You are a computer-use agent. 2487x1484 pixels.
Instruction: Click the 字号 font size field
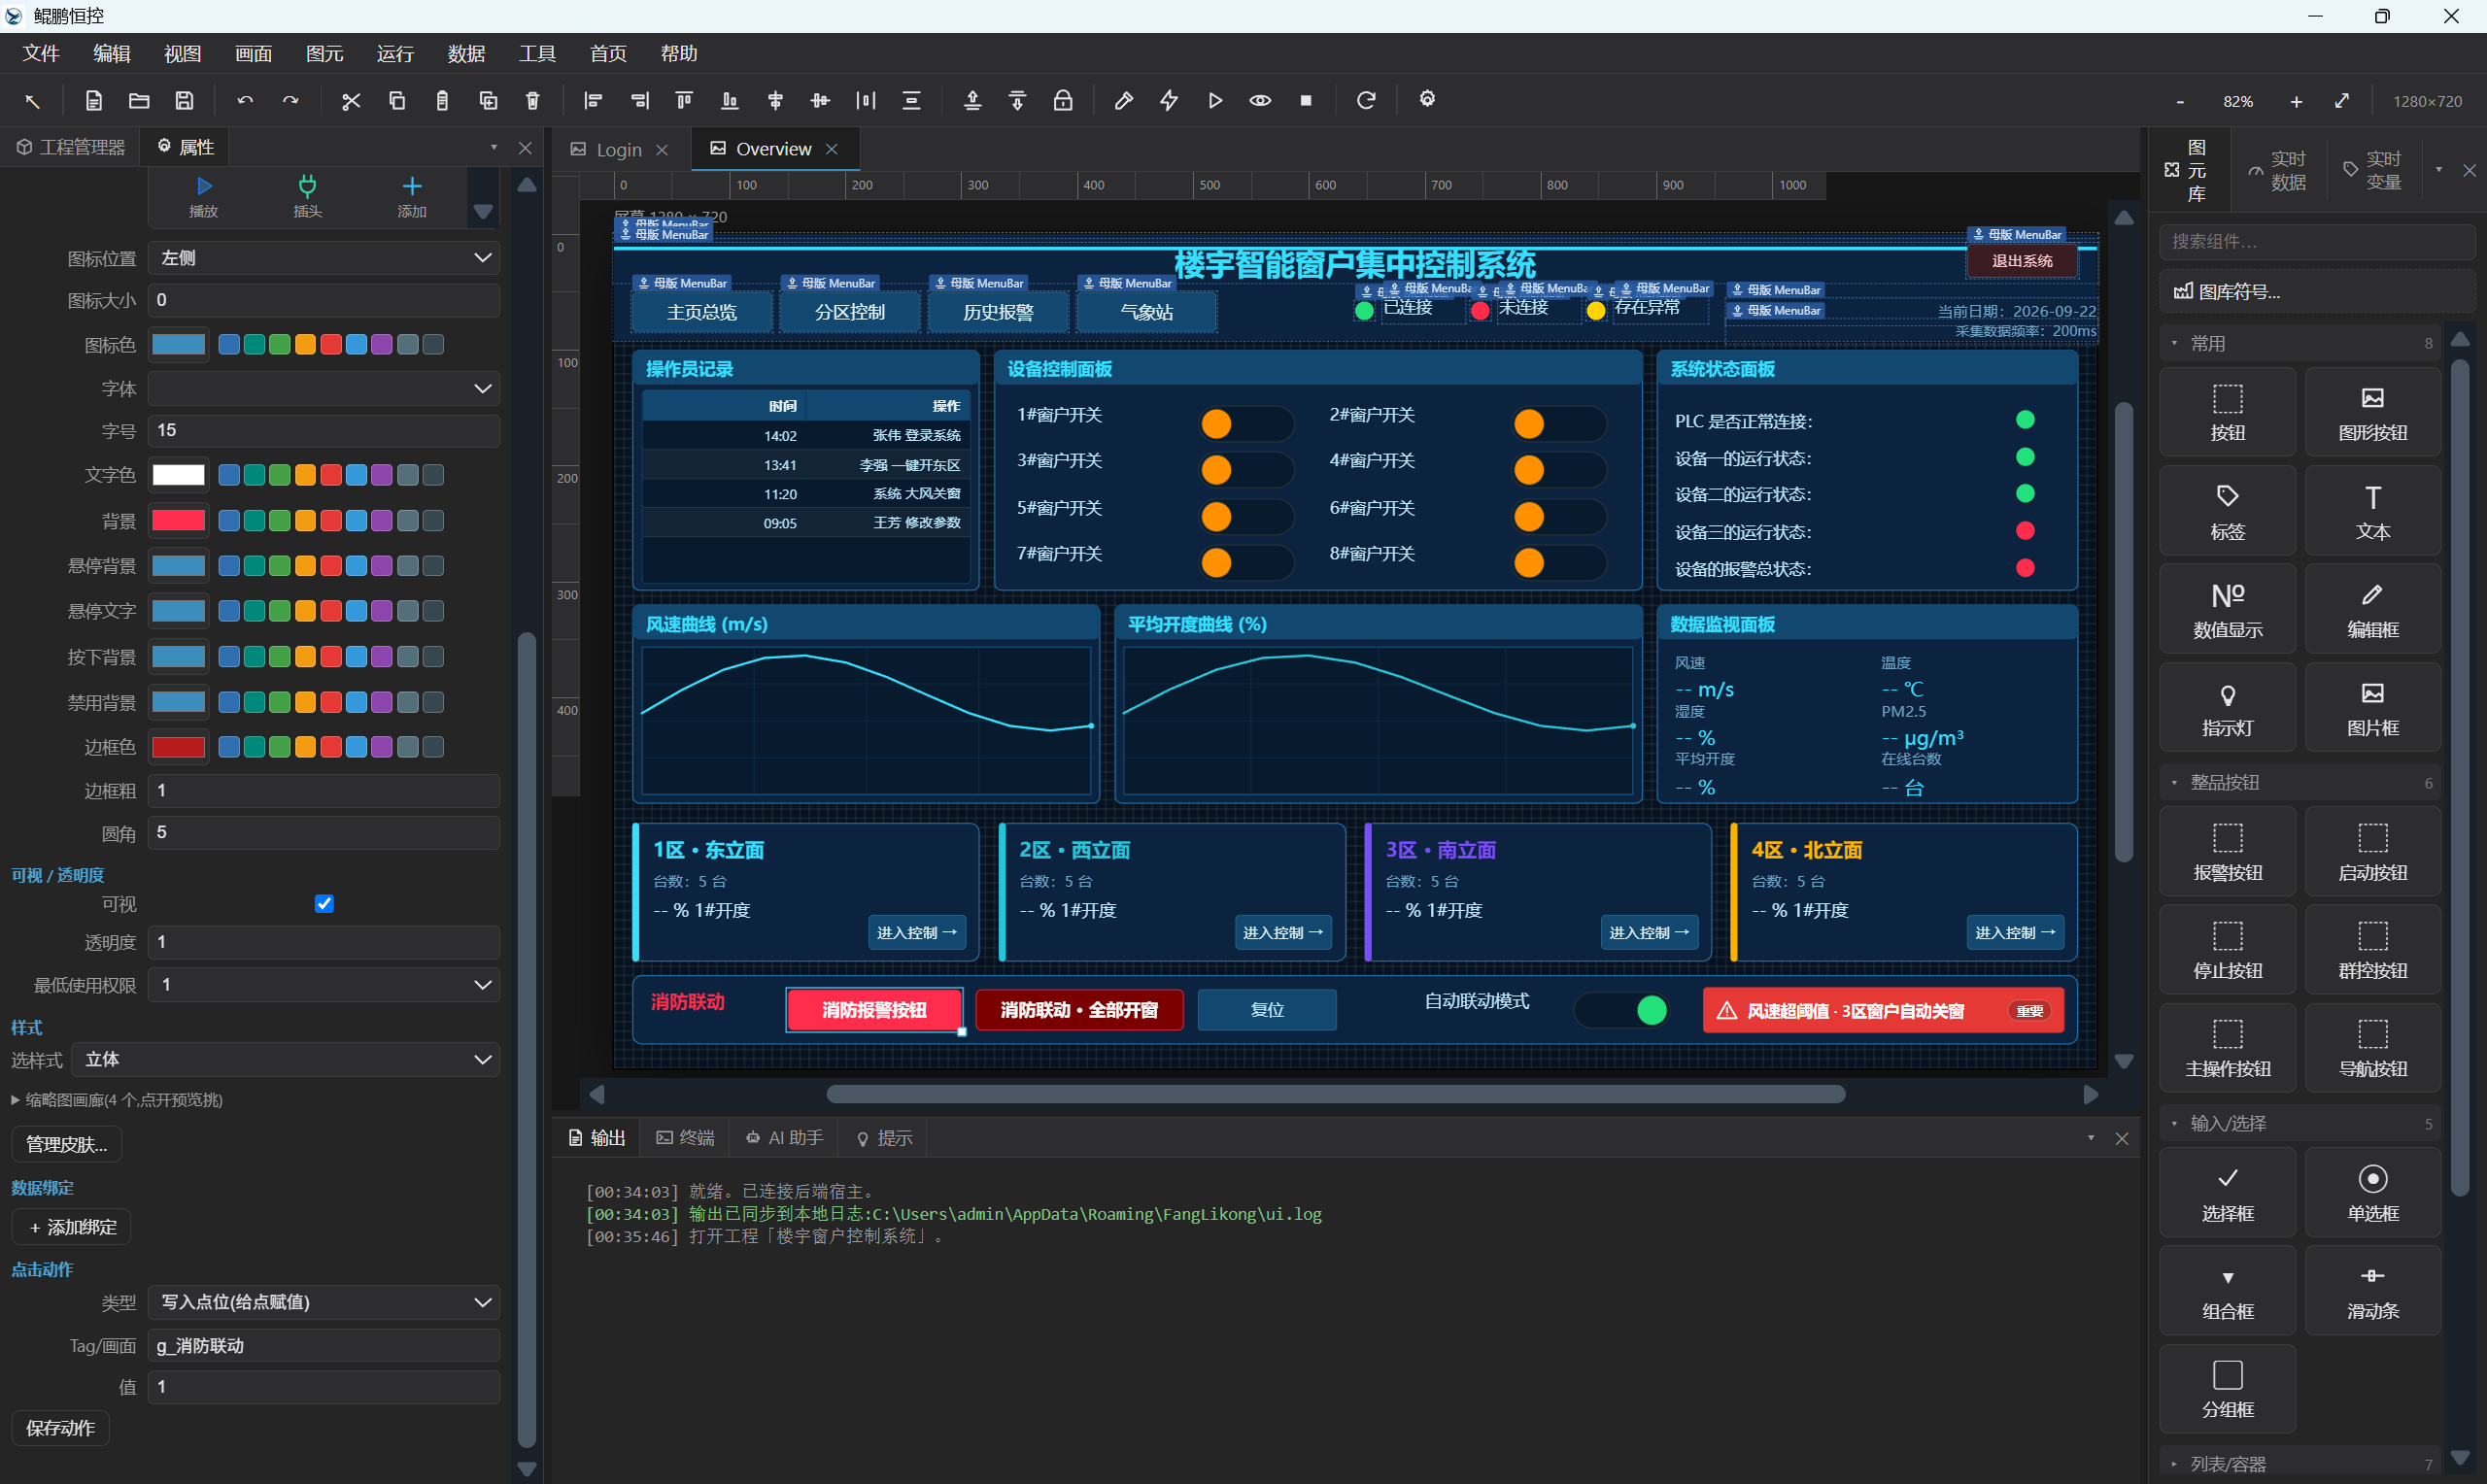click(x=324, y=431)
